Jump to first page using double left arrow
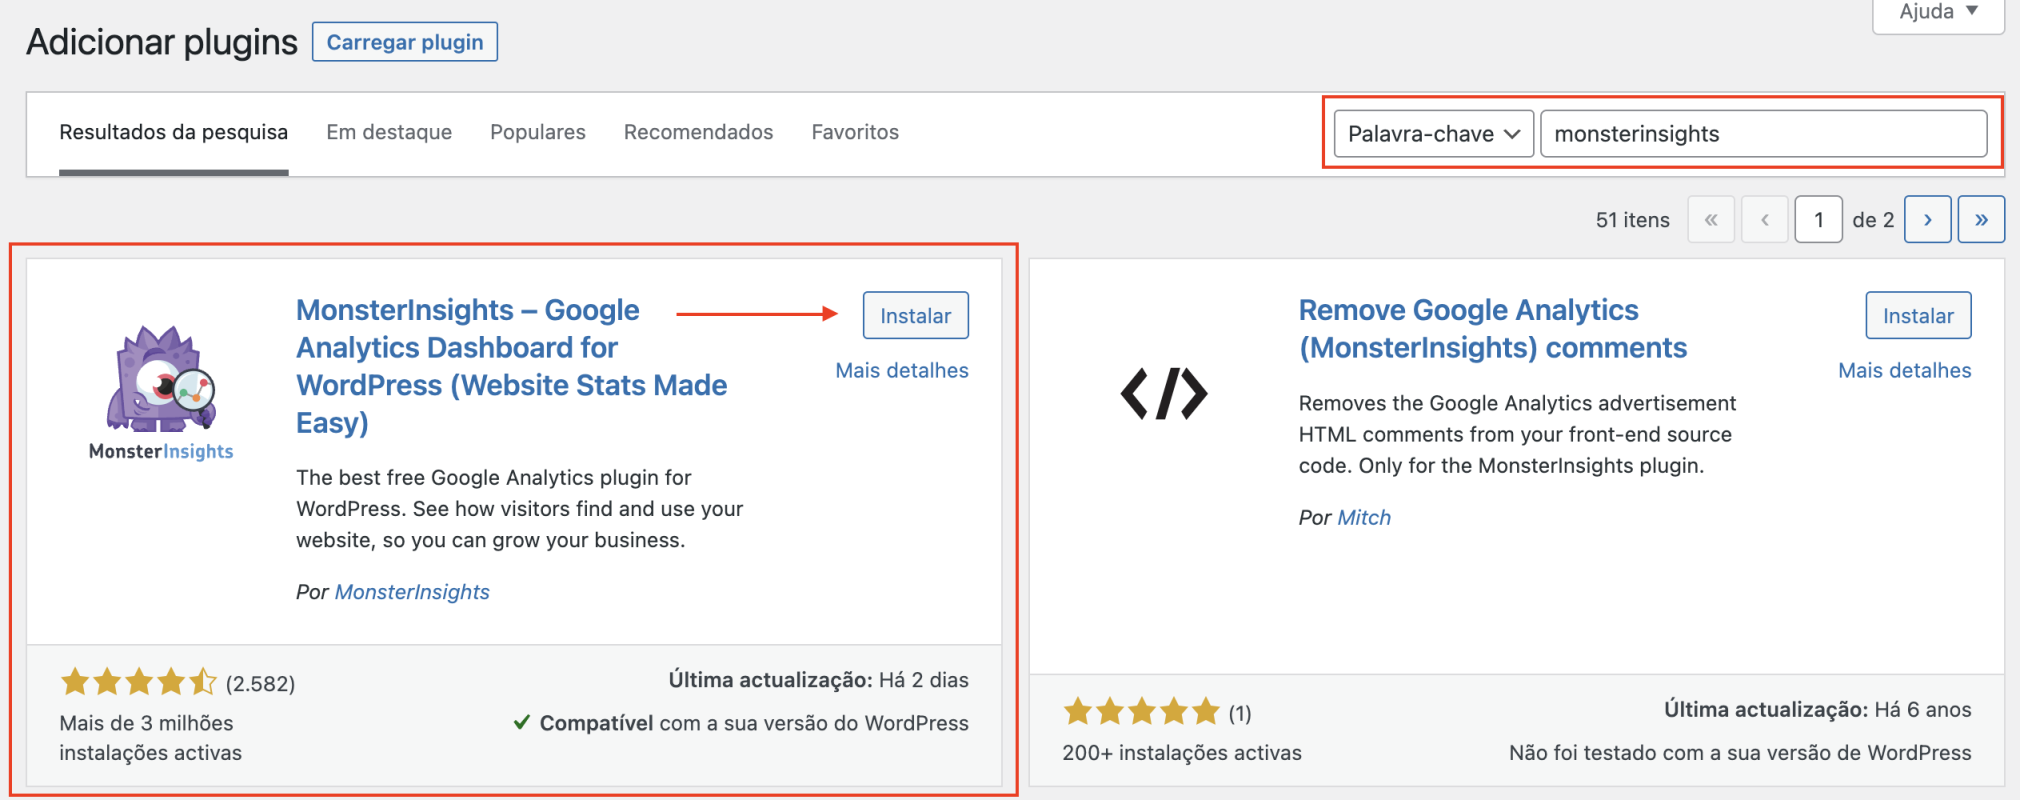2020x800 pixels. (1711, 219)
